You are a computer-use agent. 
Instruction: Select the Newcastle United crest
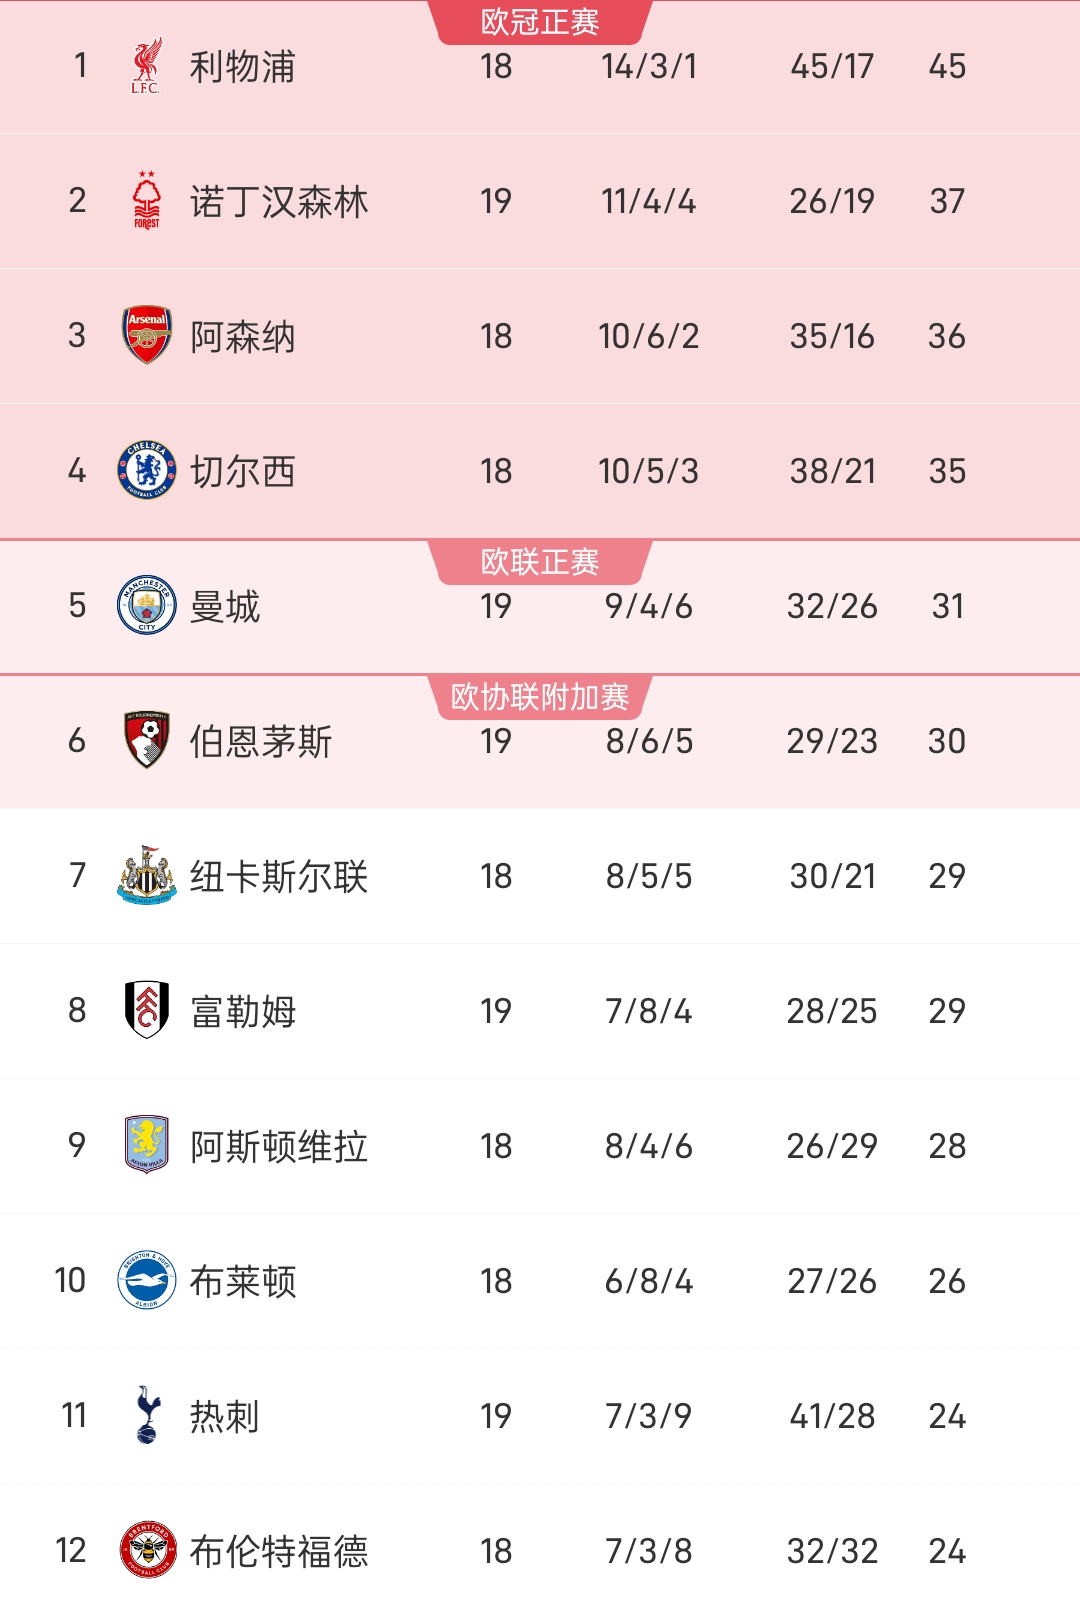coord(147,875)
